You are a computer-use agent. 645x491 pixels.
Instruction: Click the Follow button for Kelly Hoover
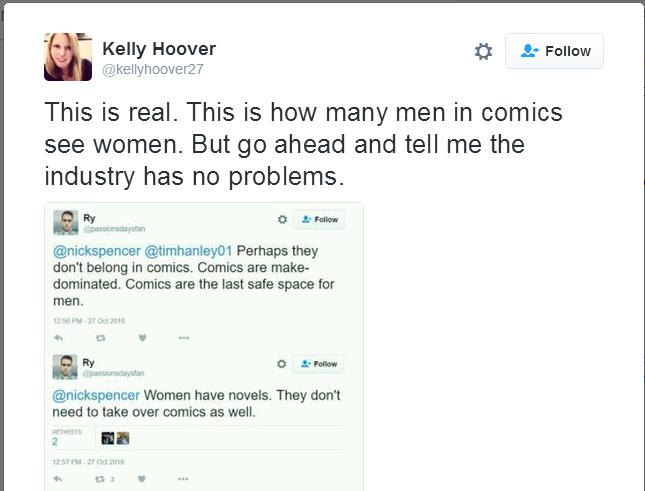coord(554,51)
